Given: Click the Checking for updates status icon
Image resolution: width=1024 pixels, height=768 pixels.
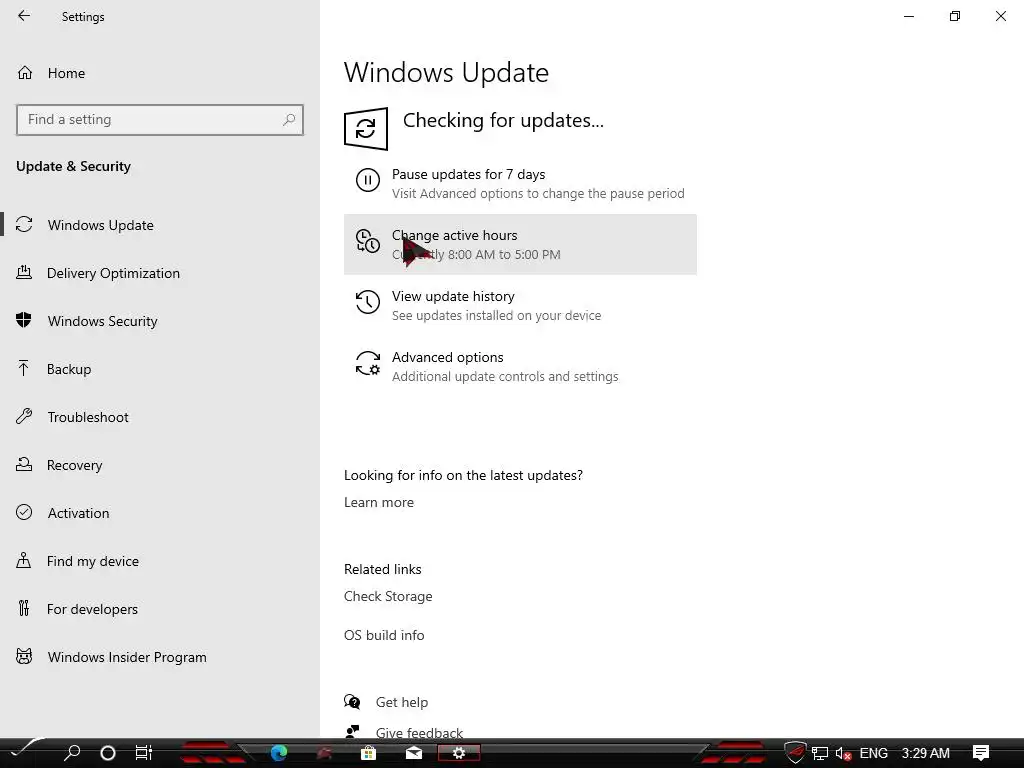Looking at the screenshot, I should (366, 129).
